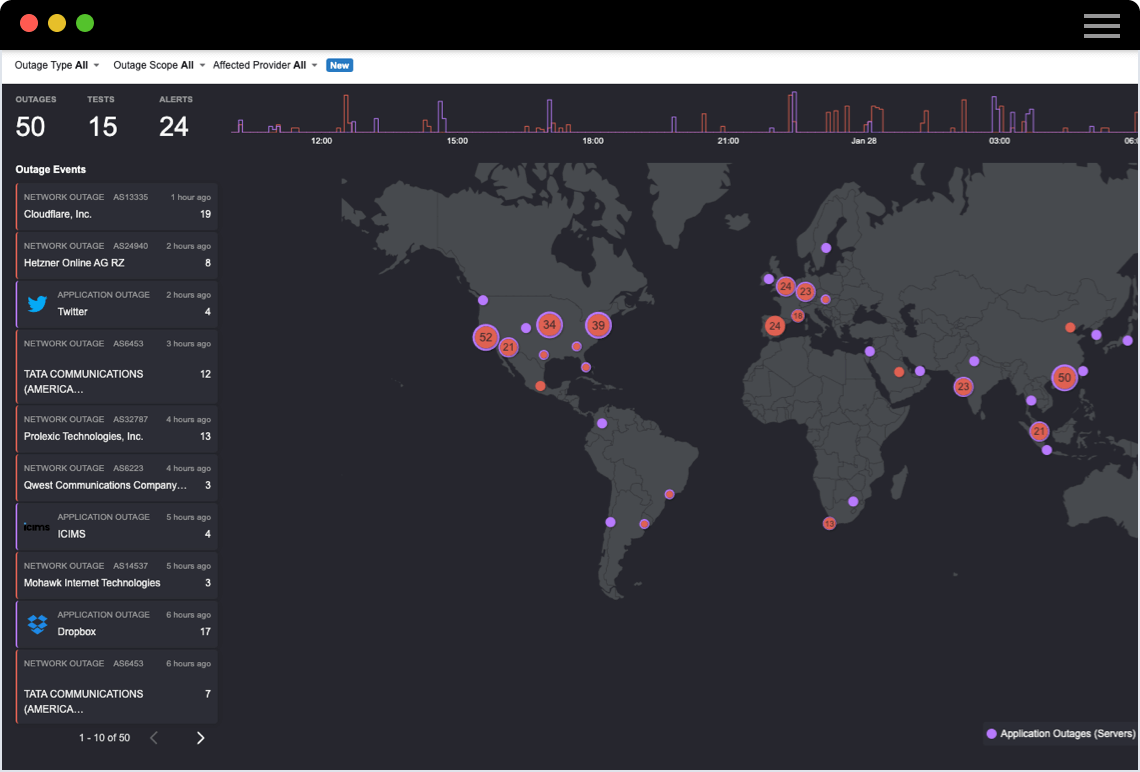Show the Tests count of 15

pos(103,126)
